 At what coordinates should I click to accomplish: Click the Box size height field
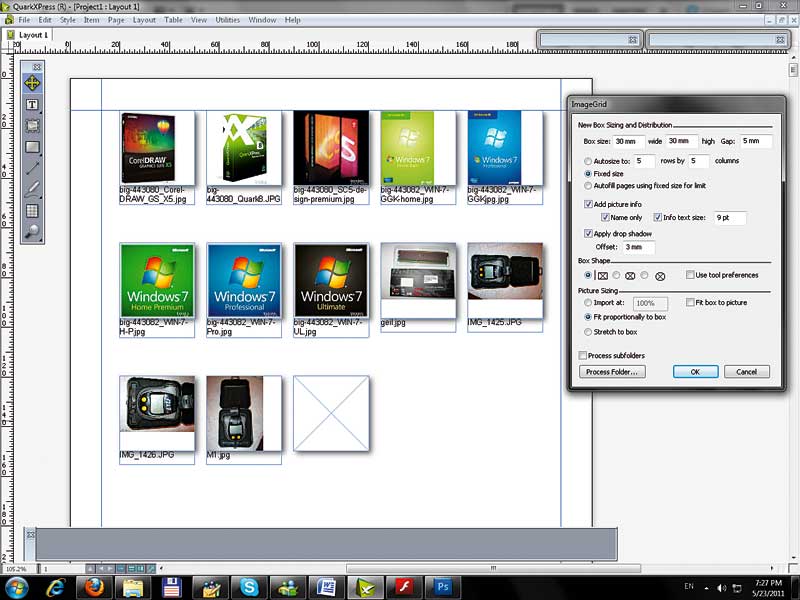coord(682,141)
